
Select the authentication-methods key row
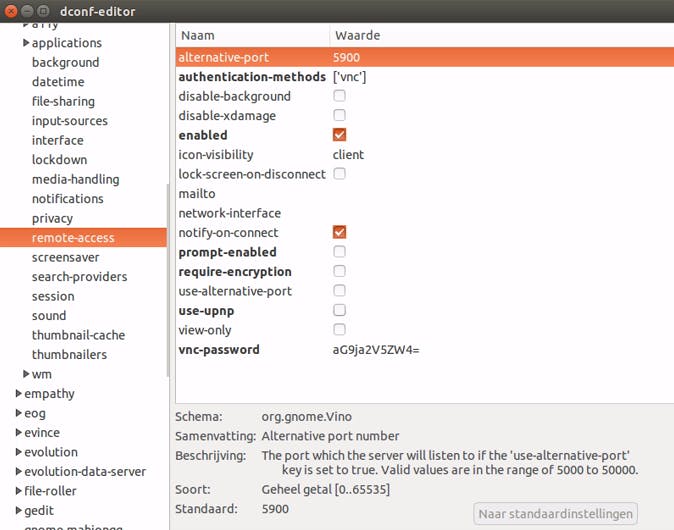tap(252, 77)
